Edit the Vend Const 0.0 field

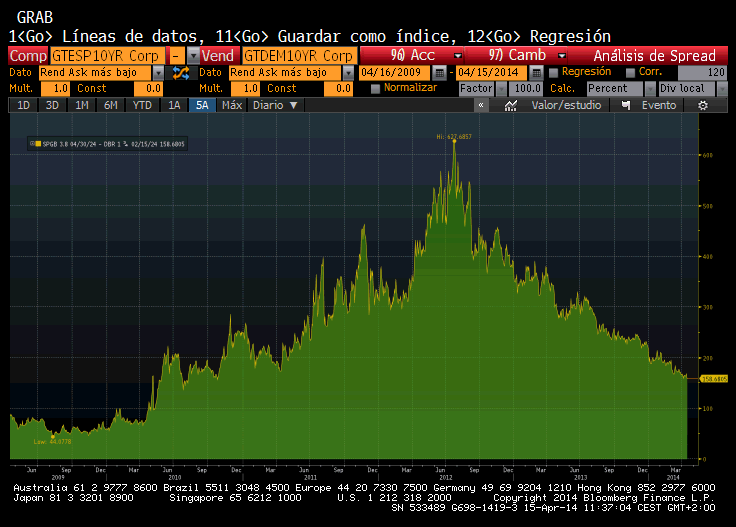(338, 89)
